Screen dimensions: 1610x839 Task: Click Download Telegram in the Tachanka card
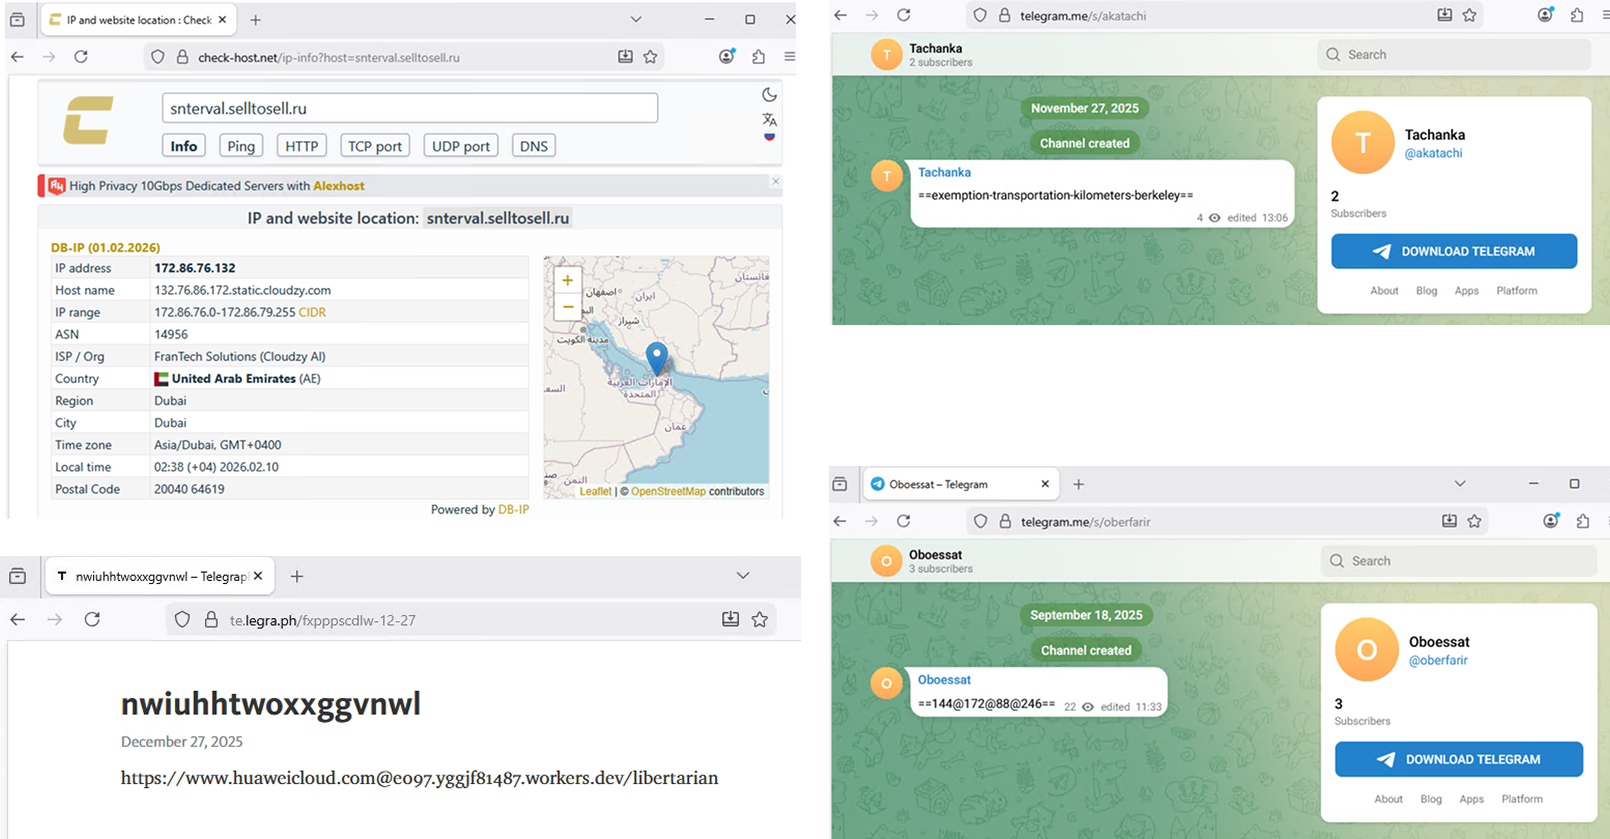(x=1454, y=251)
